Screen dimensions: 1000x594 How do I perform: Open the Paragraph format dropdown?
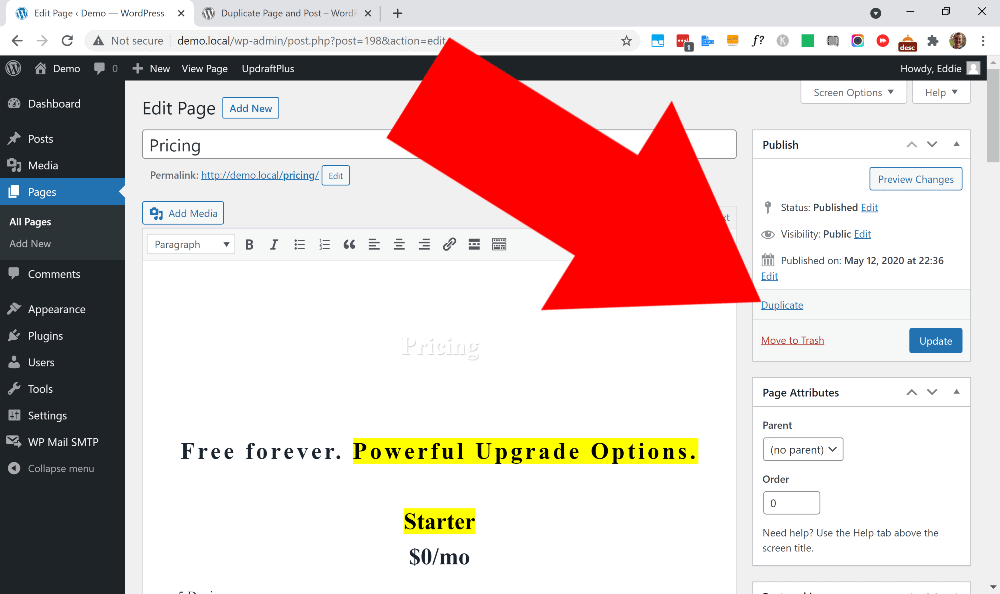[191, 244]
